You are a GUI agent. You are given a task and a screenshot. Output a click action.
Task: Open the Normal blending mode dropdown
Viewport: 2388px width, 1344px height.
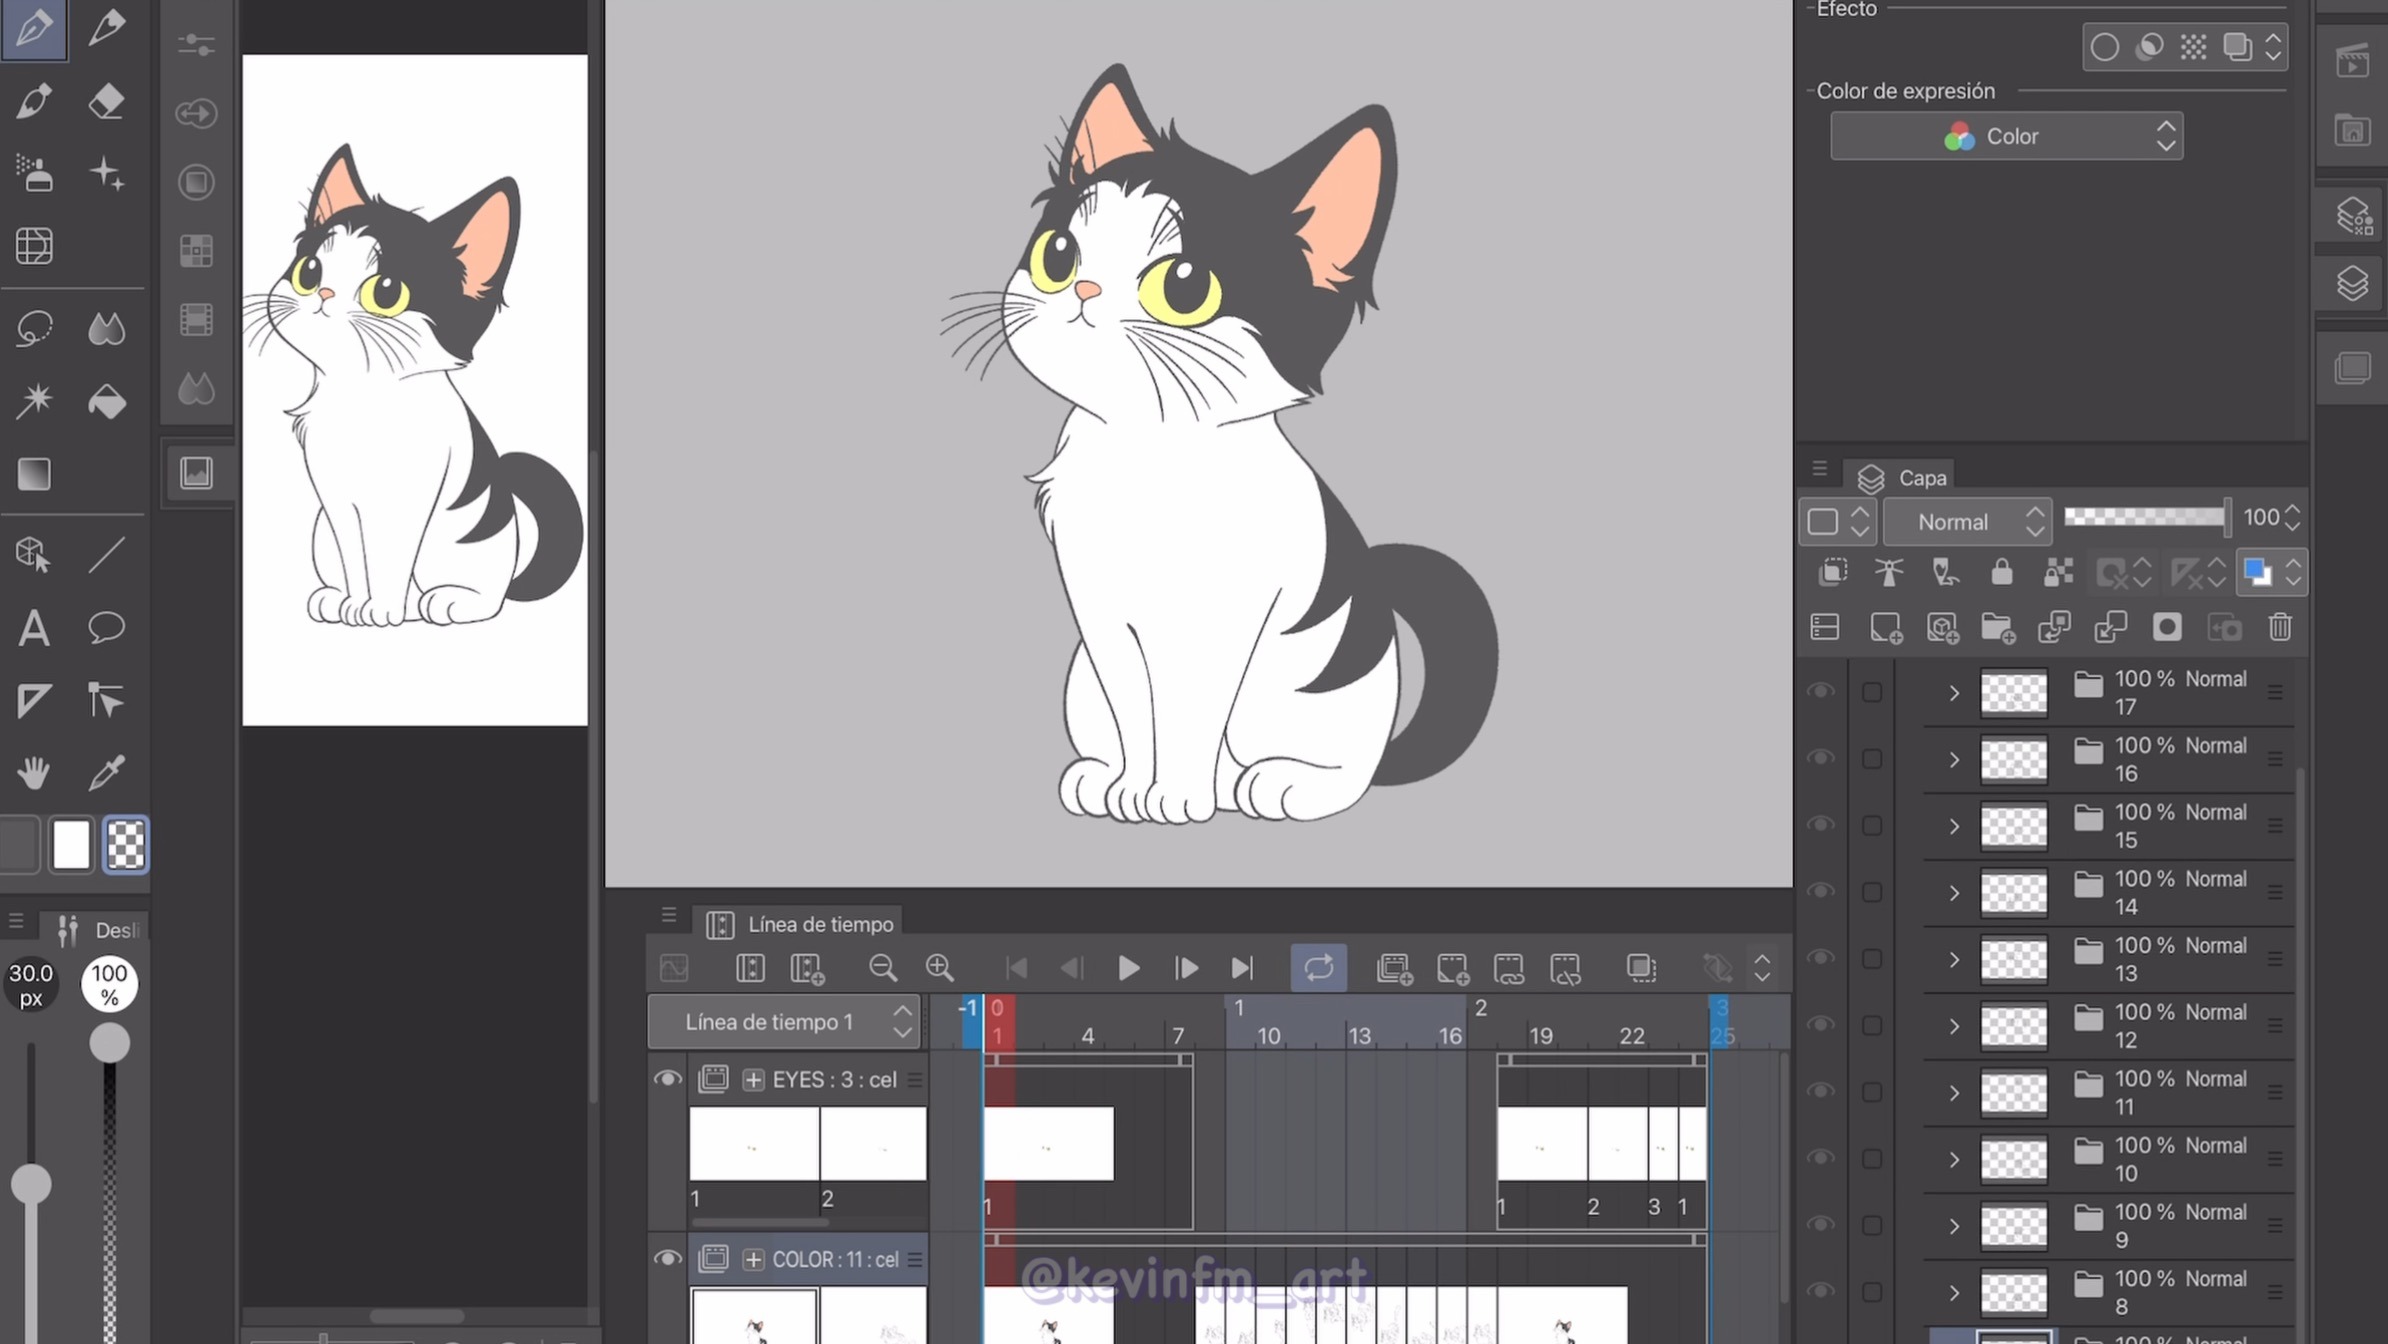coord(1968,521)
